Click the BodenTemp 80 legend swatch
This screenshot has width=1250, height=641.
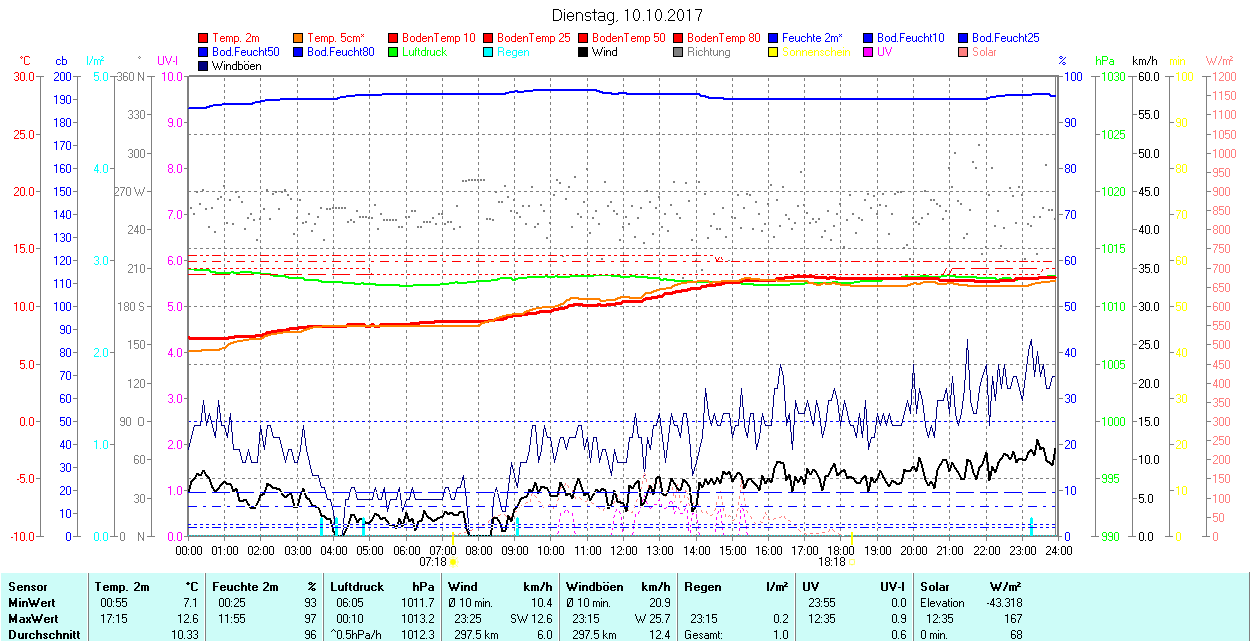coord(679,38)
